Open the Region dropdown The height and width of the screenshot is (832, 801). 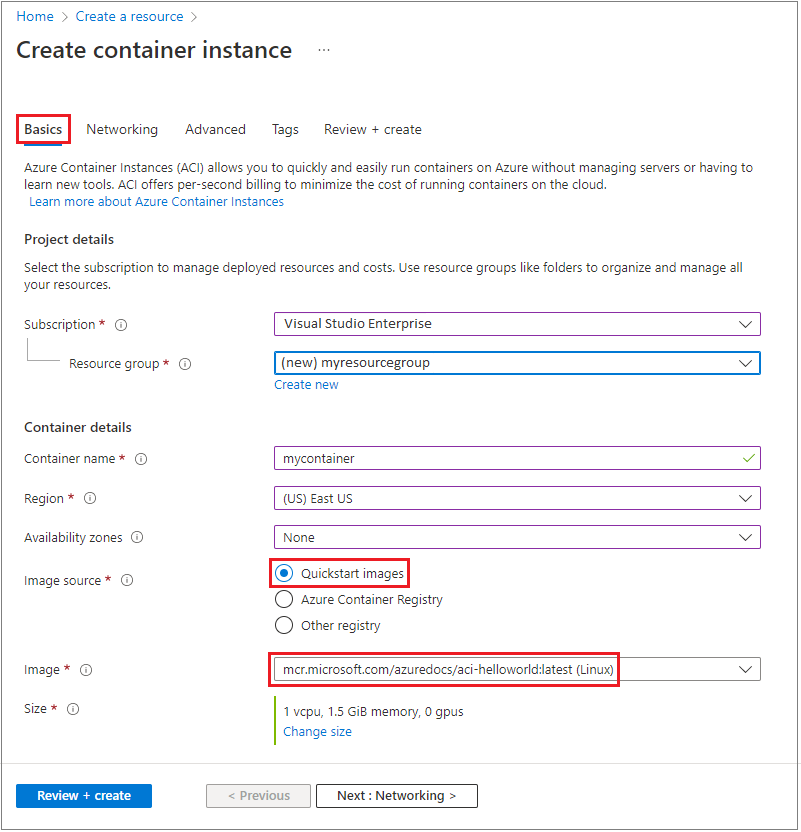pos(745,498)
